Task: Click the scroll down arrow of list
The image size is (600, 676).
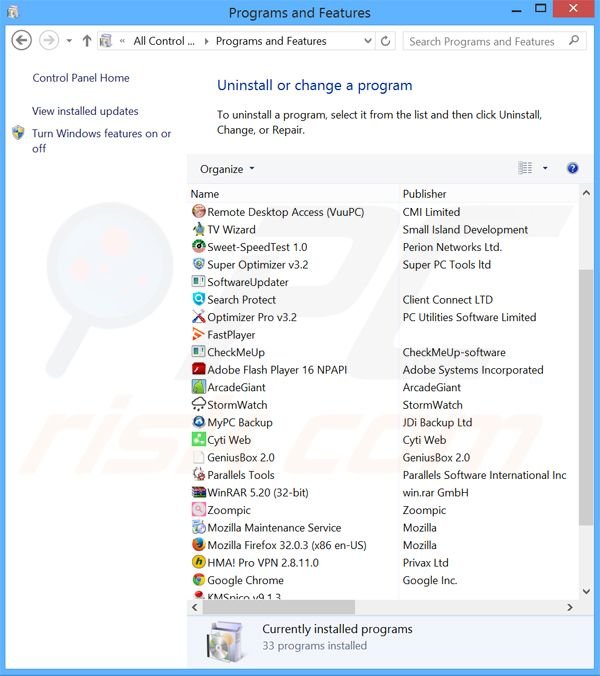Action: coord(586,592)
